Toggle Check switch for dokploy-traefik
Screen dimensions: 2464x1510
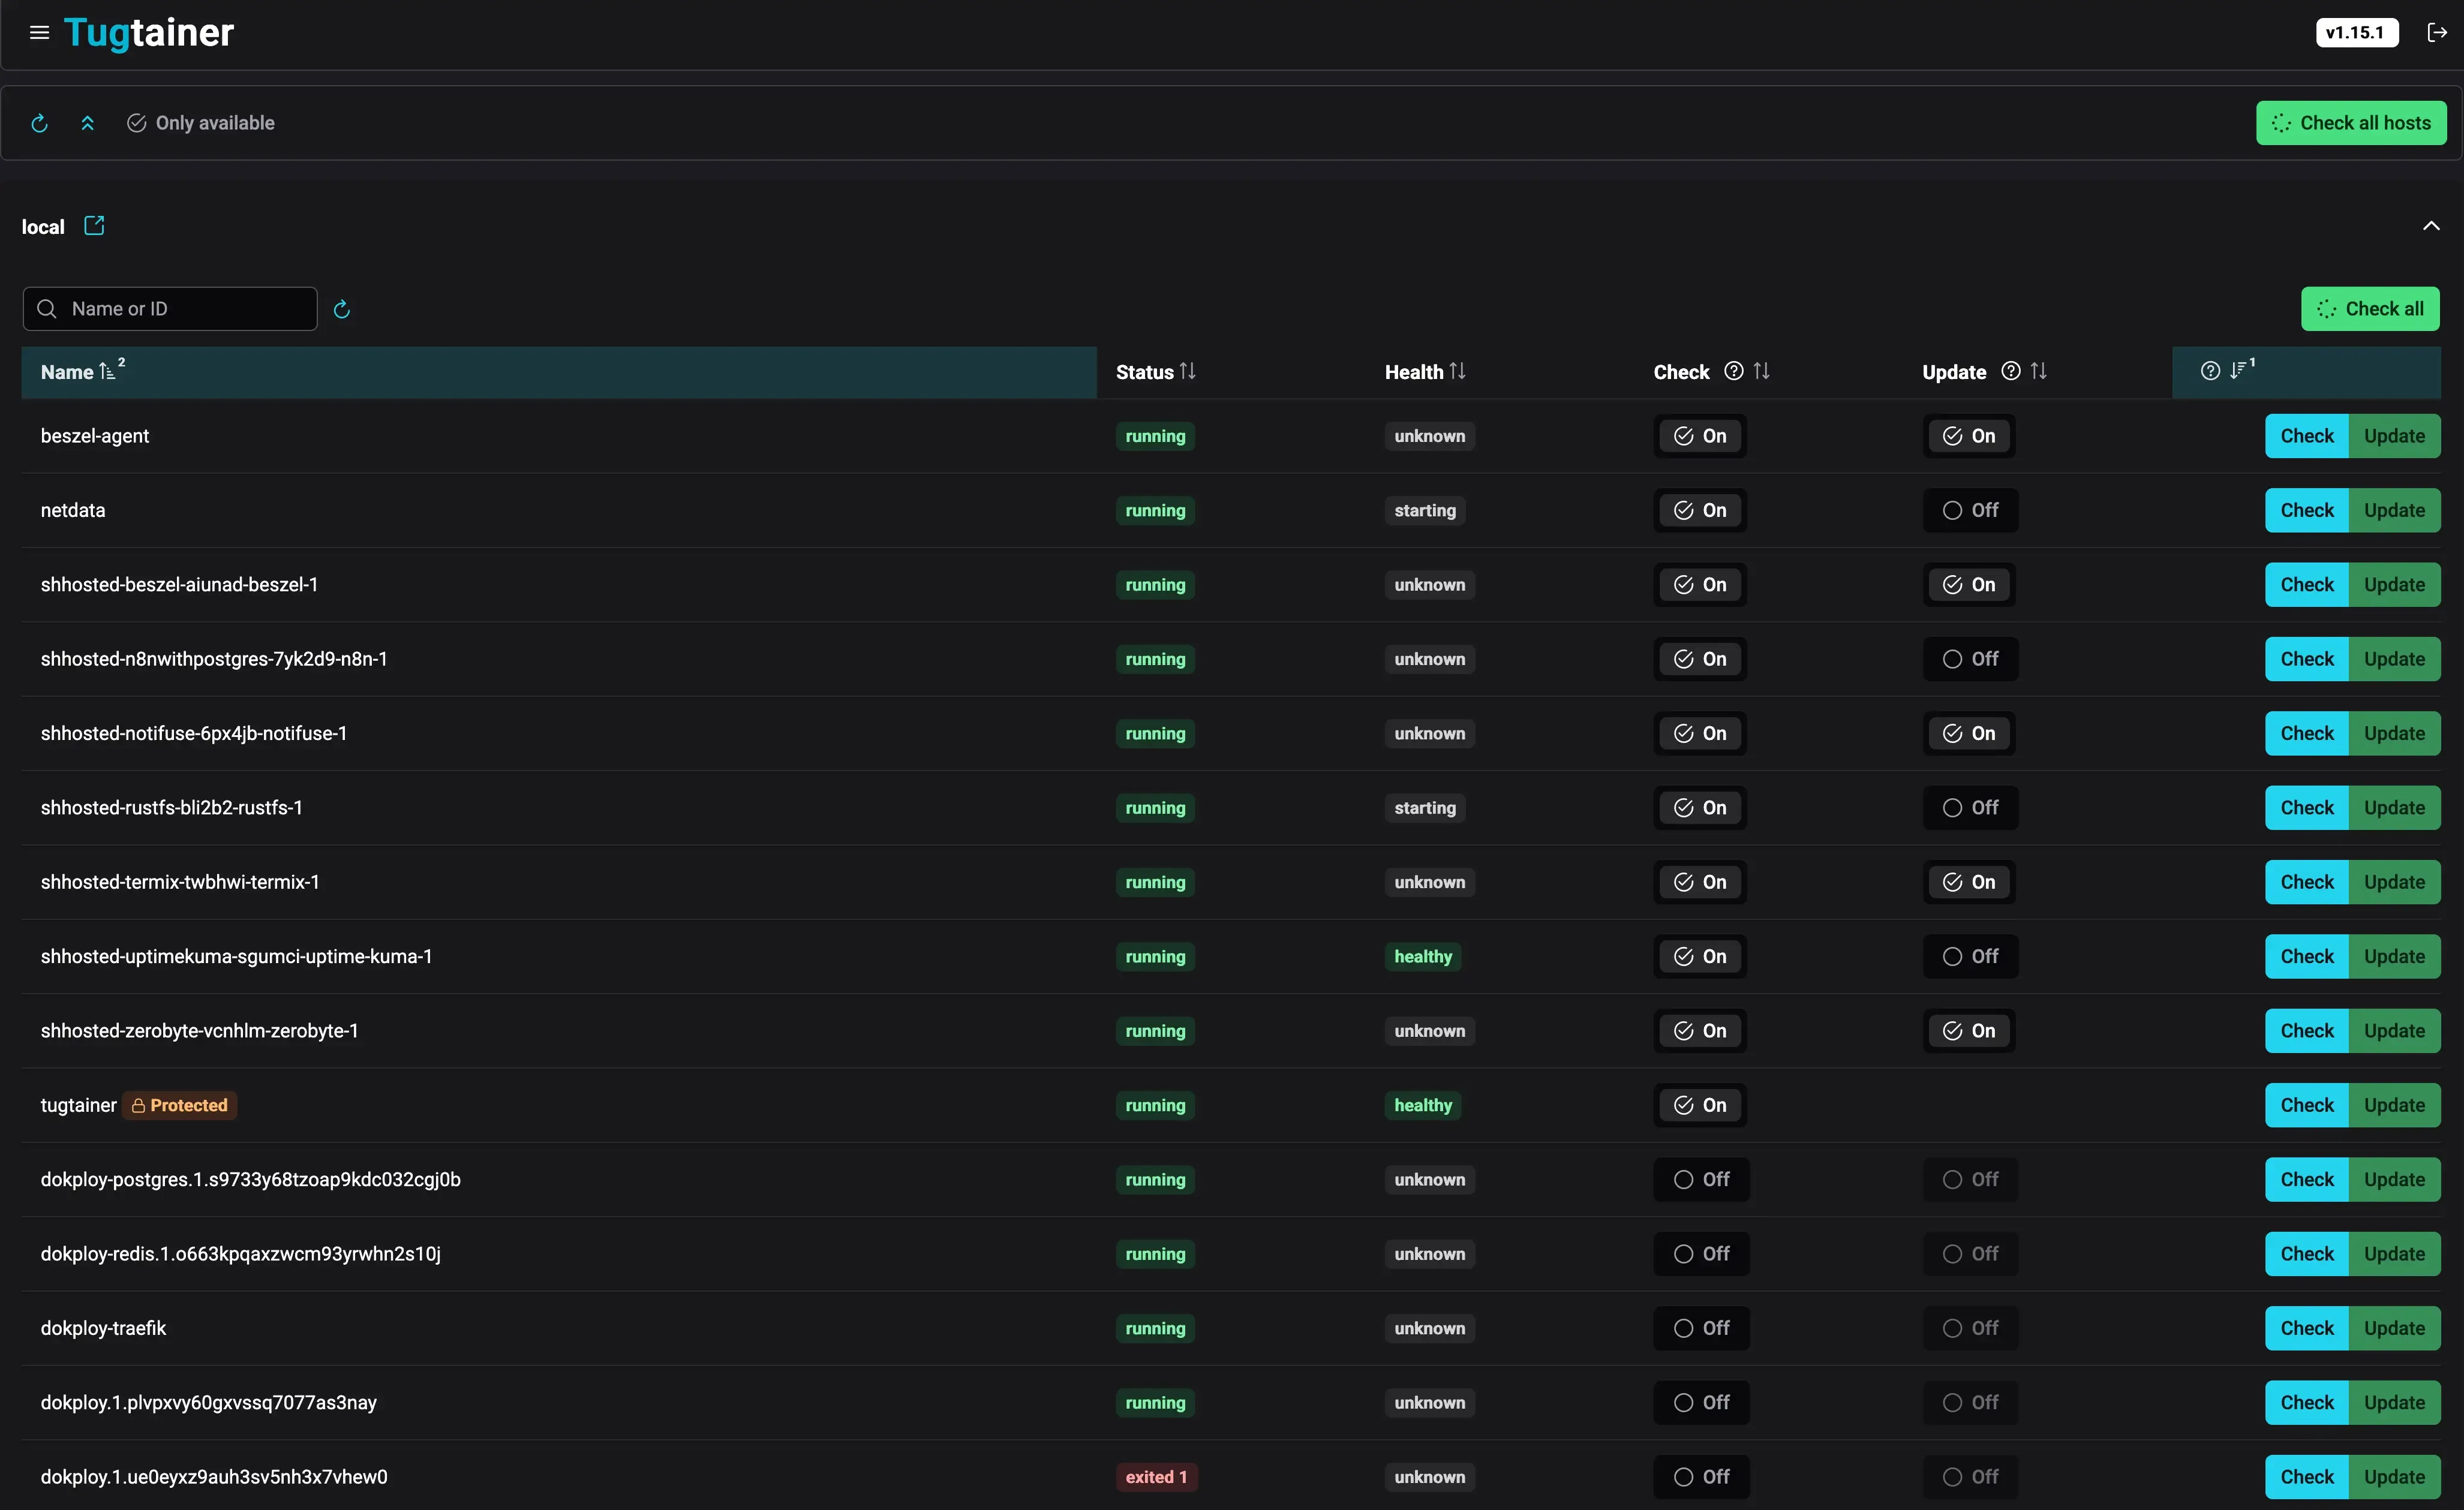(x=1701, y=1328)
